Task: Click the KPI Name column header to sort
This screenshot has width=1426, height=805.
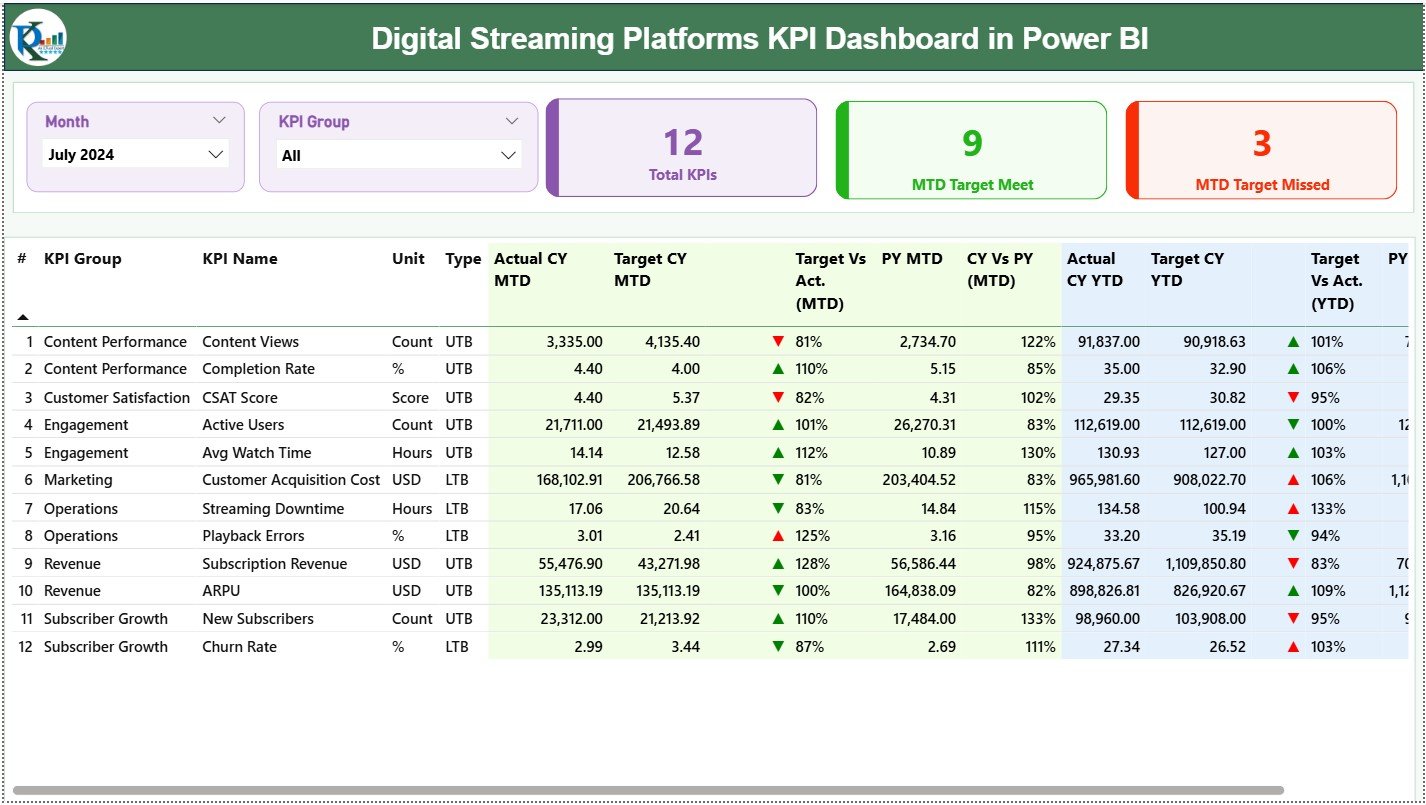Action: click(240, 258)
